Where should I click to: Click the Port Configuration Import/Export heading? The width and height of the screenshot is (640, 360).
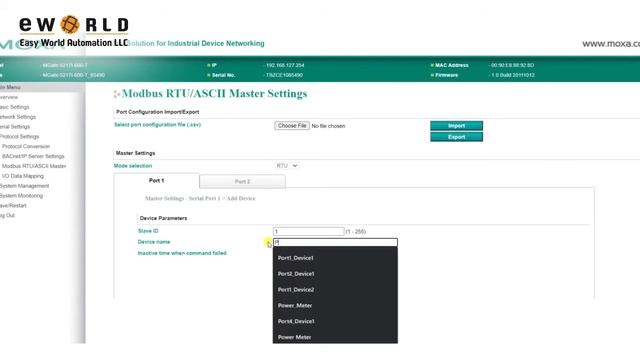click(158, 112)
